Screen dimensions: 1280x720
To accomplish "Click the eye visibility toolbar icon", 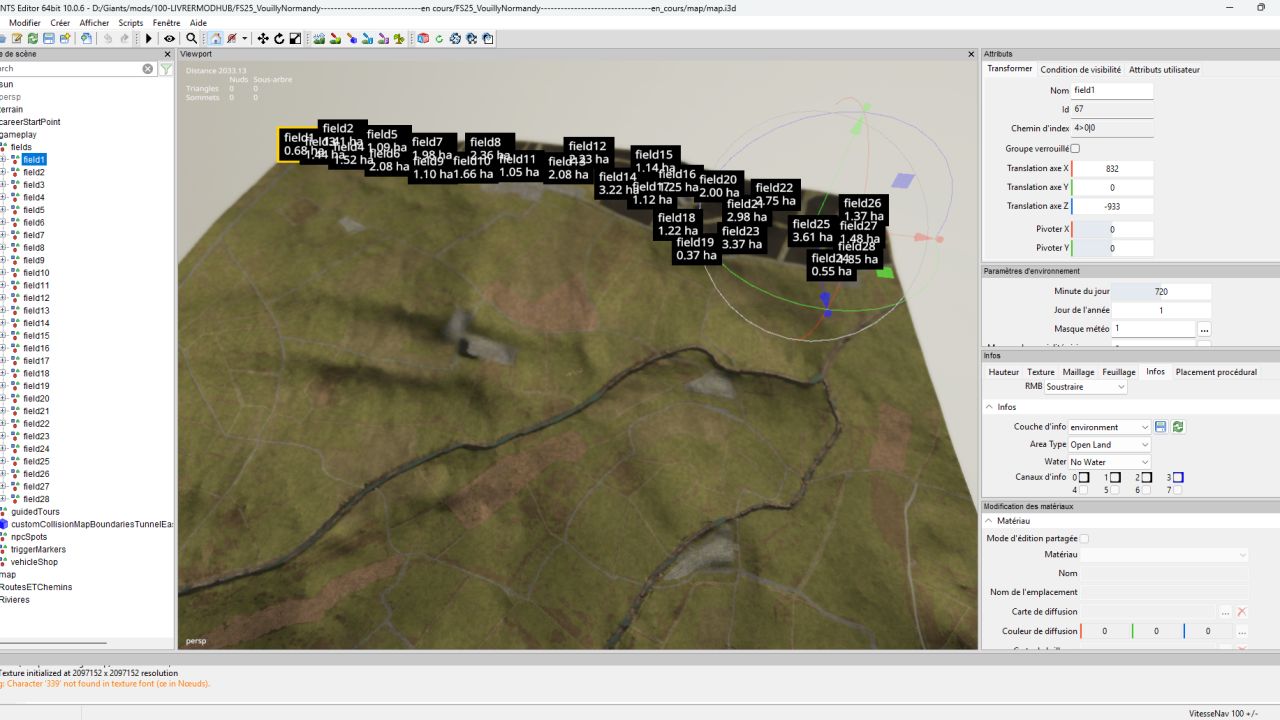I will [x=169, y=39].
